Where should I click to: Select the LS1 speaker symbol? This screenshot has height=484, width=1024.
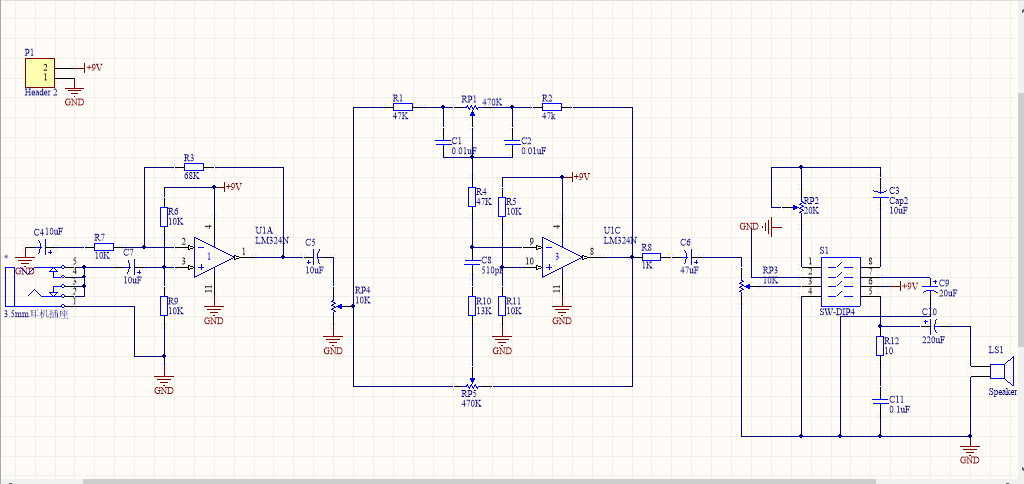(x=1002, y=372)
